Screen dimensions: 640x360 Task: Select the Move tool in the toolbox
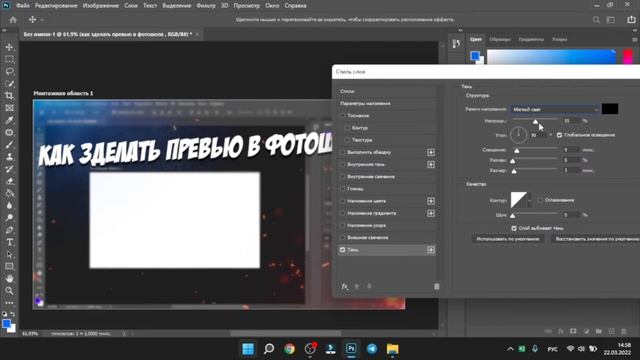(9, 47)
